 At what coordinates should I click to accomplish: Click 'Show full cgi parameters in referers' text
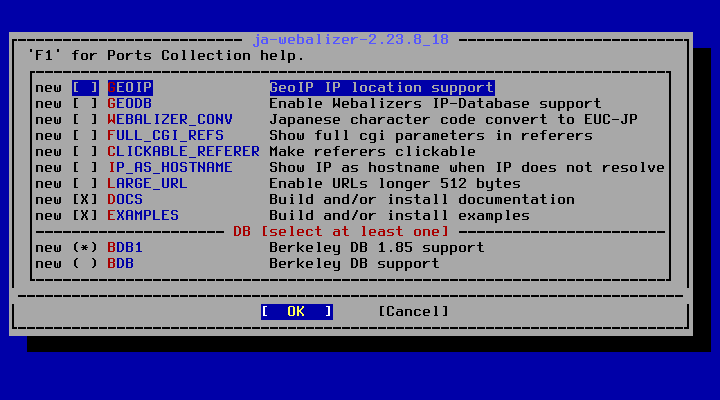coord(431,135)
